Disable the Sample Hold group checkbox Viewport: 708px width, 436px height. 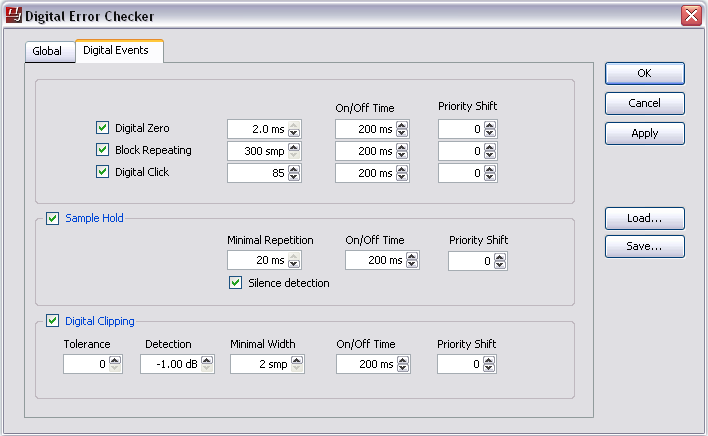point(52,217)
